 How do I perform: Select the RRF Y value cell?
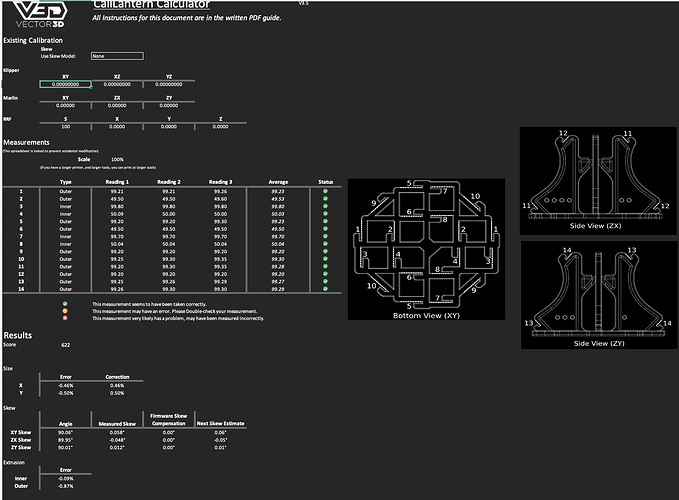169,126
